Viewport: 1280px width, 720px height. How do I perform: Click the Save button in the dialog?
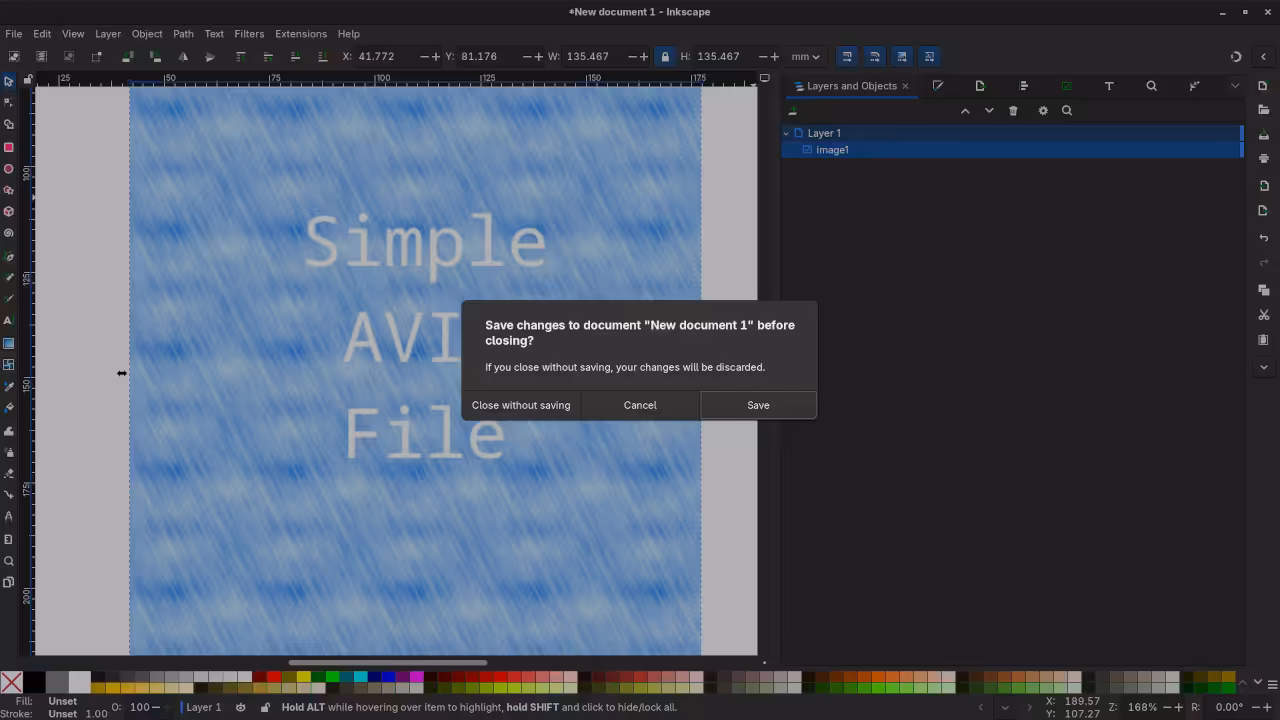point(758,405)
